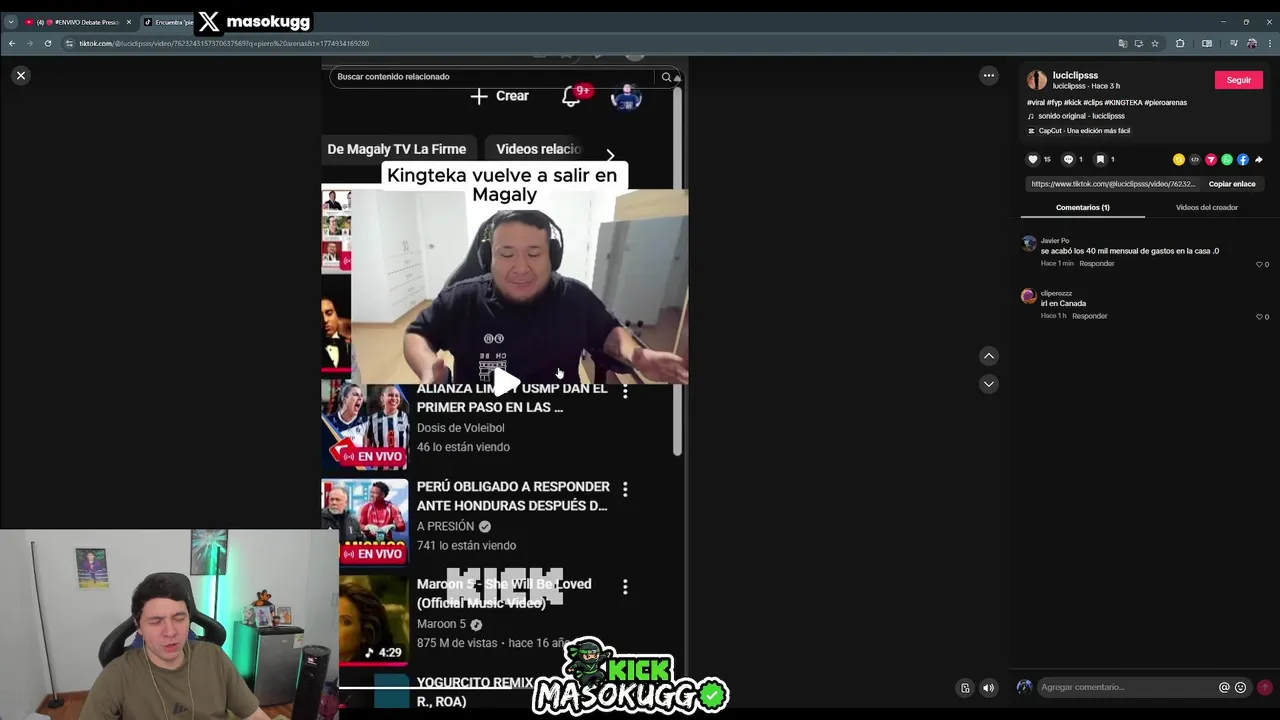Like the video with the heart icon

coord(1033,159)
